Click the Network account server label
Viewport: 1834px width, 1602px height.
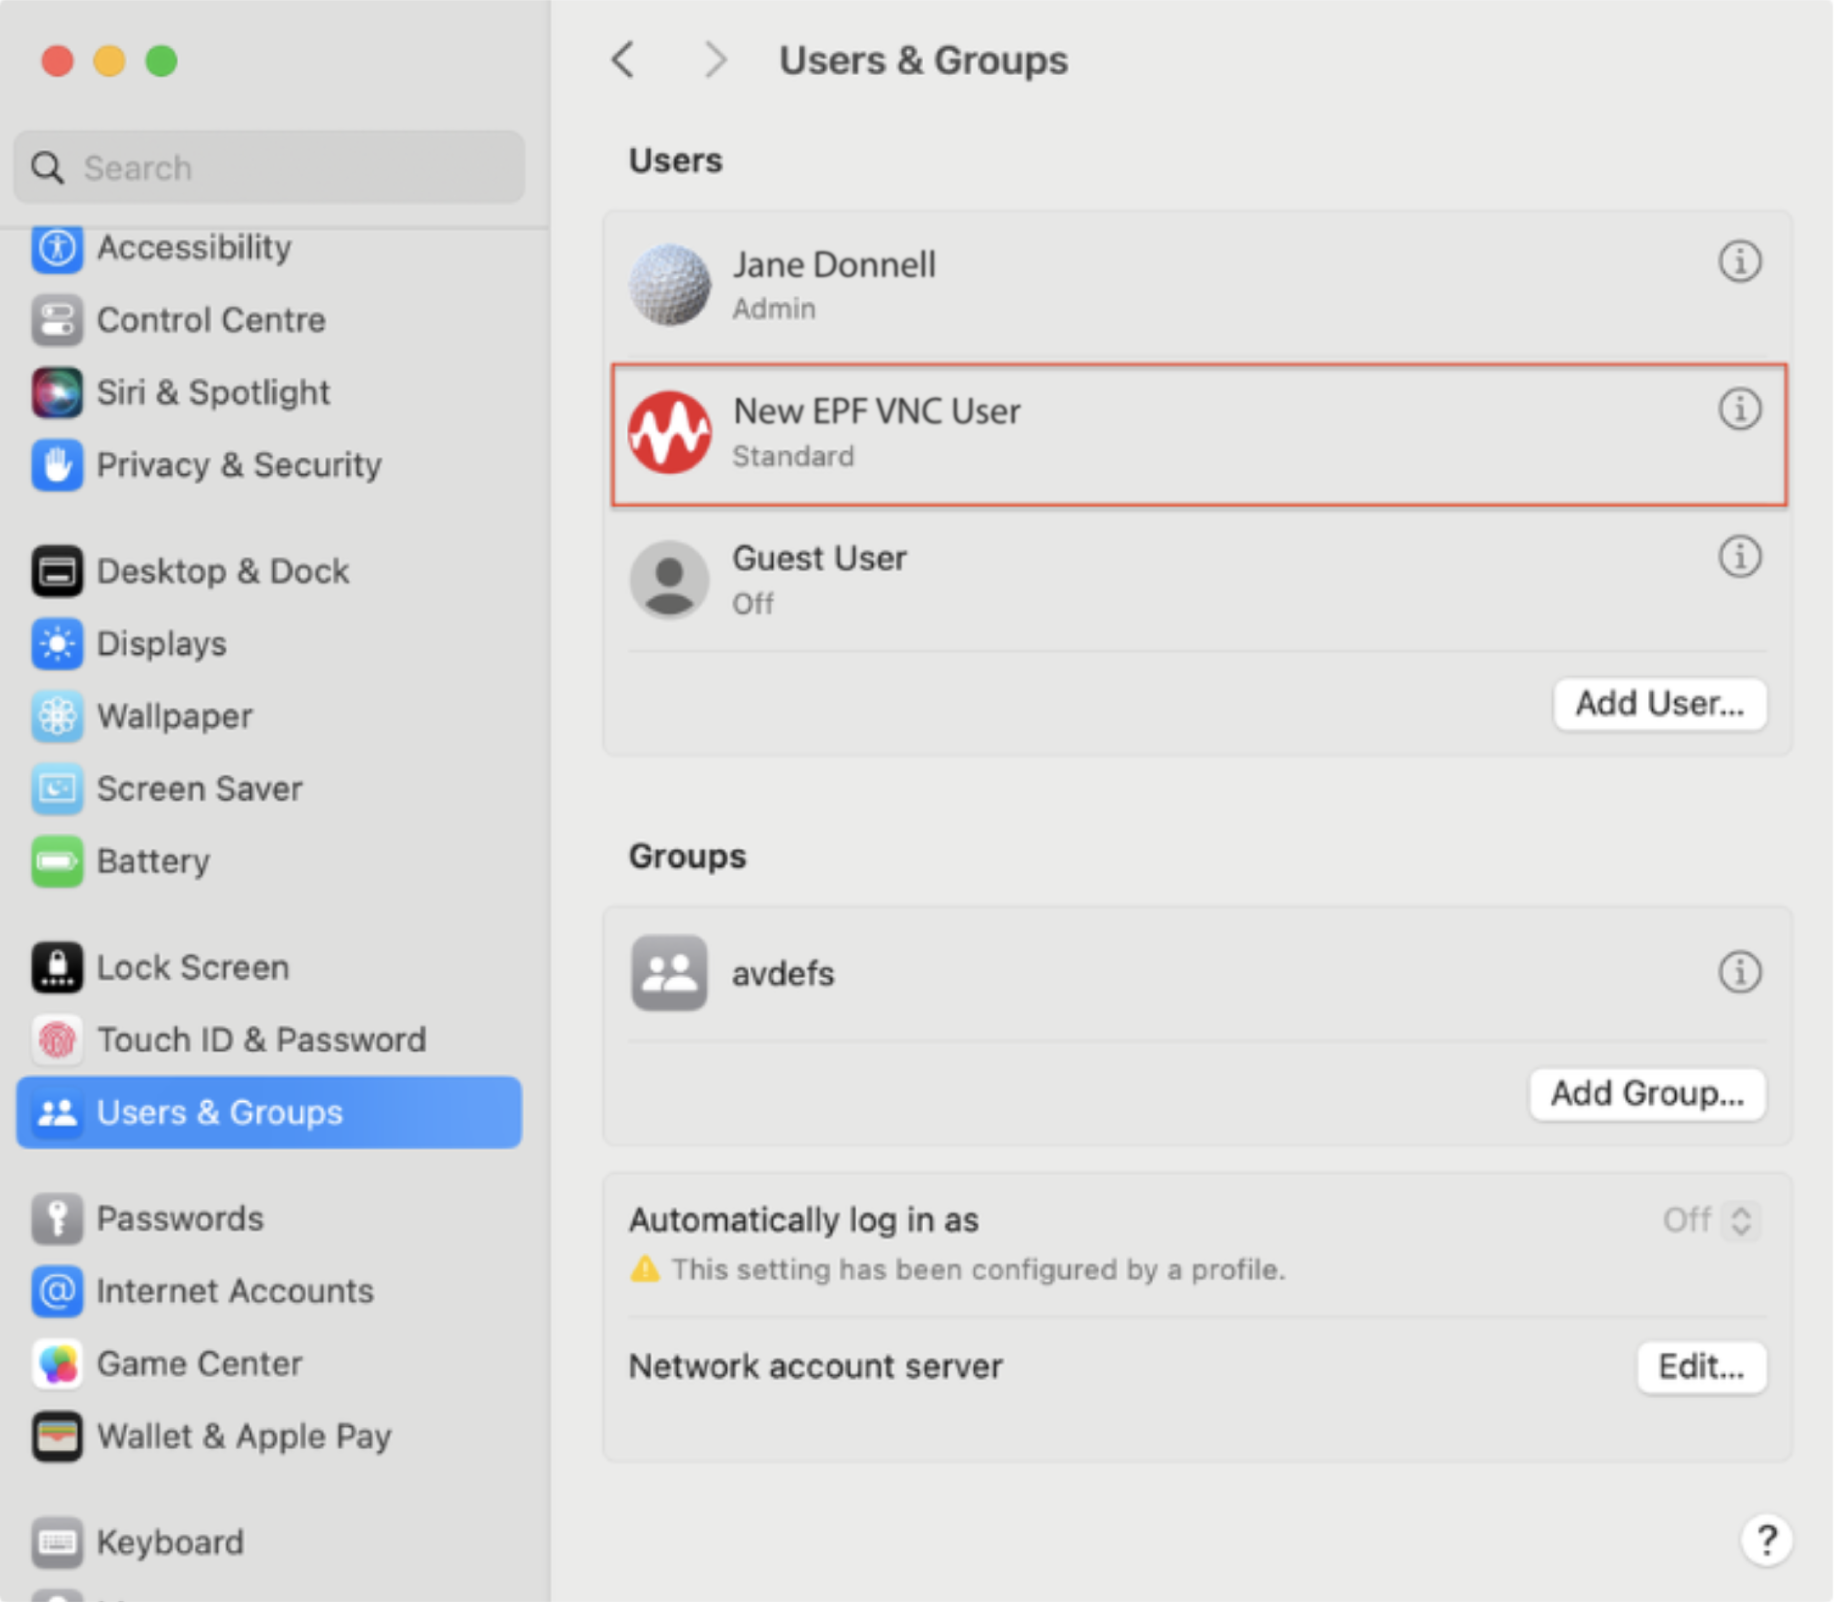[816, 1366]
